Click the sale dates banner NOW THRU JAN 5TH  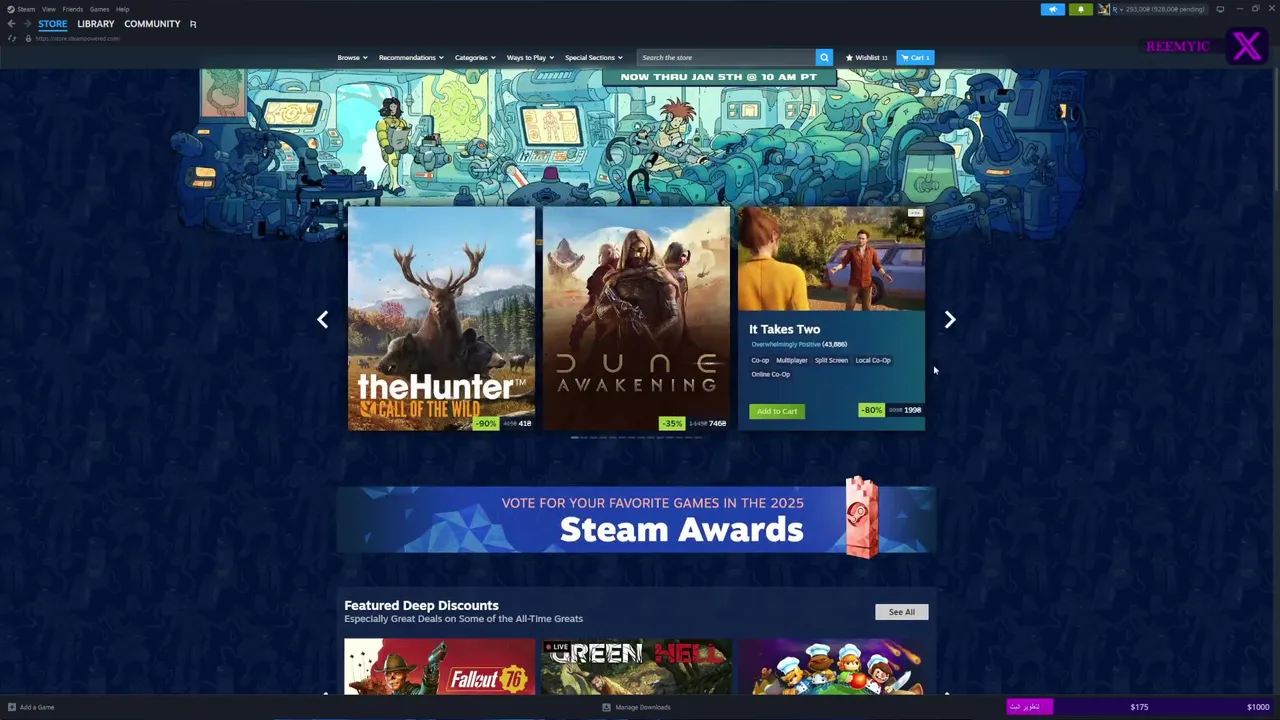719,77
